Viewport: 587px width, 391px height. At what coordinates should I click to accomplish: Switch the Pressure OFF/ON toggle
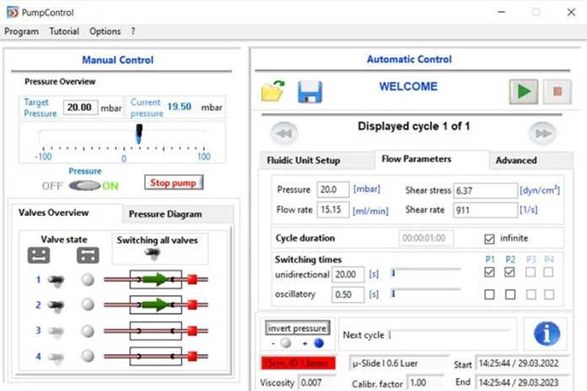coord(85,185)
